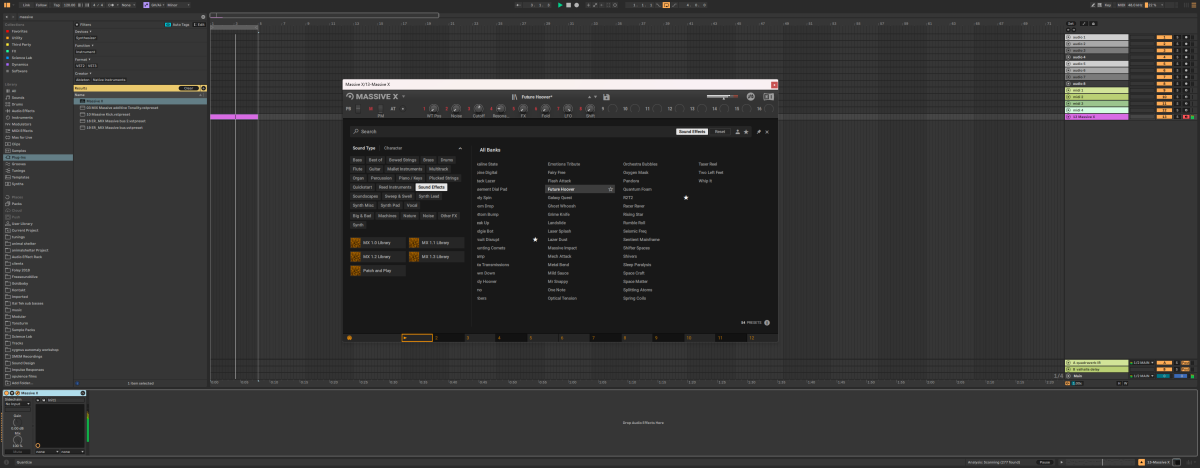The image size is (1200, 468).
Task: Deselect the Sound Effects sound type tag
Action: (x=431, y=187)
